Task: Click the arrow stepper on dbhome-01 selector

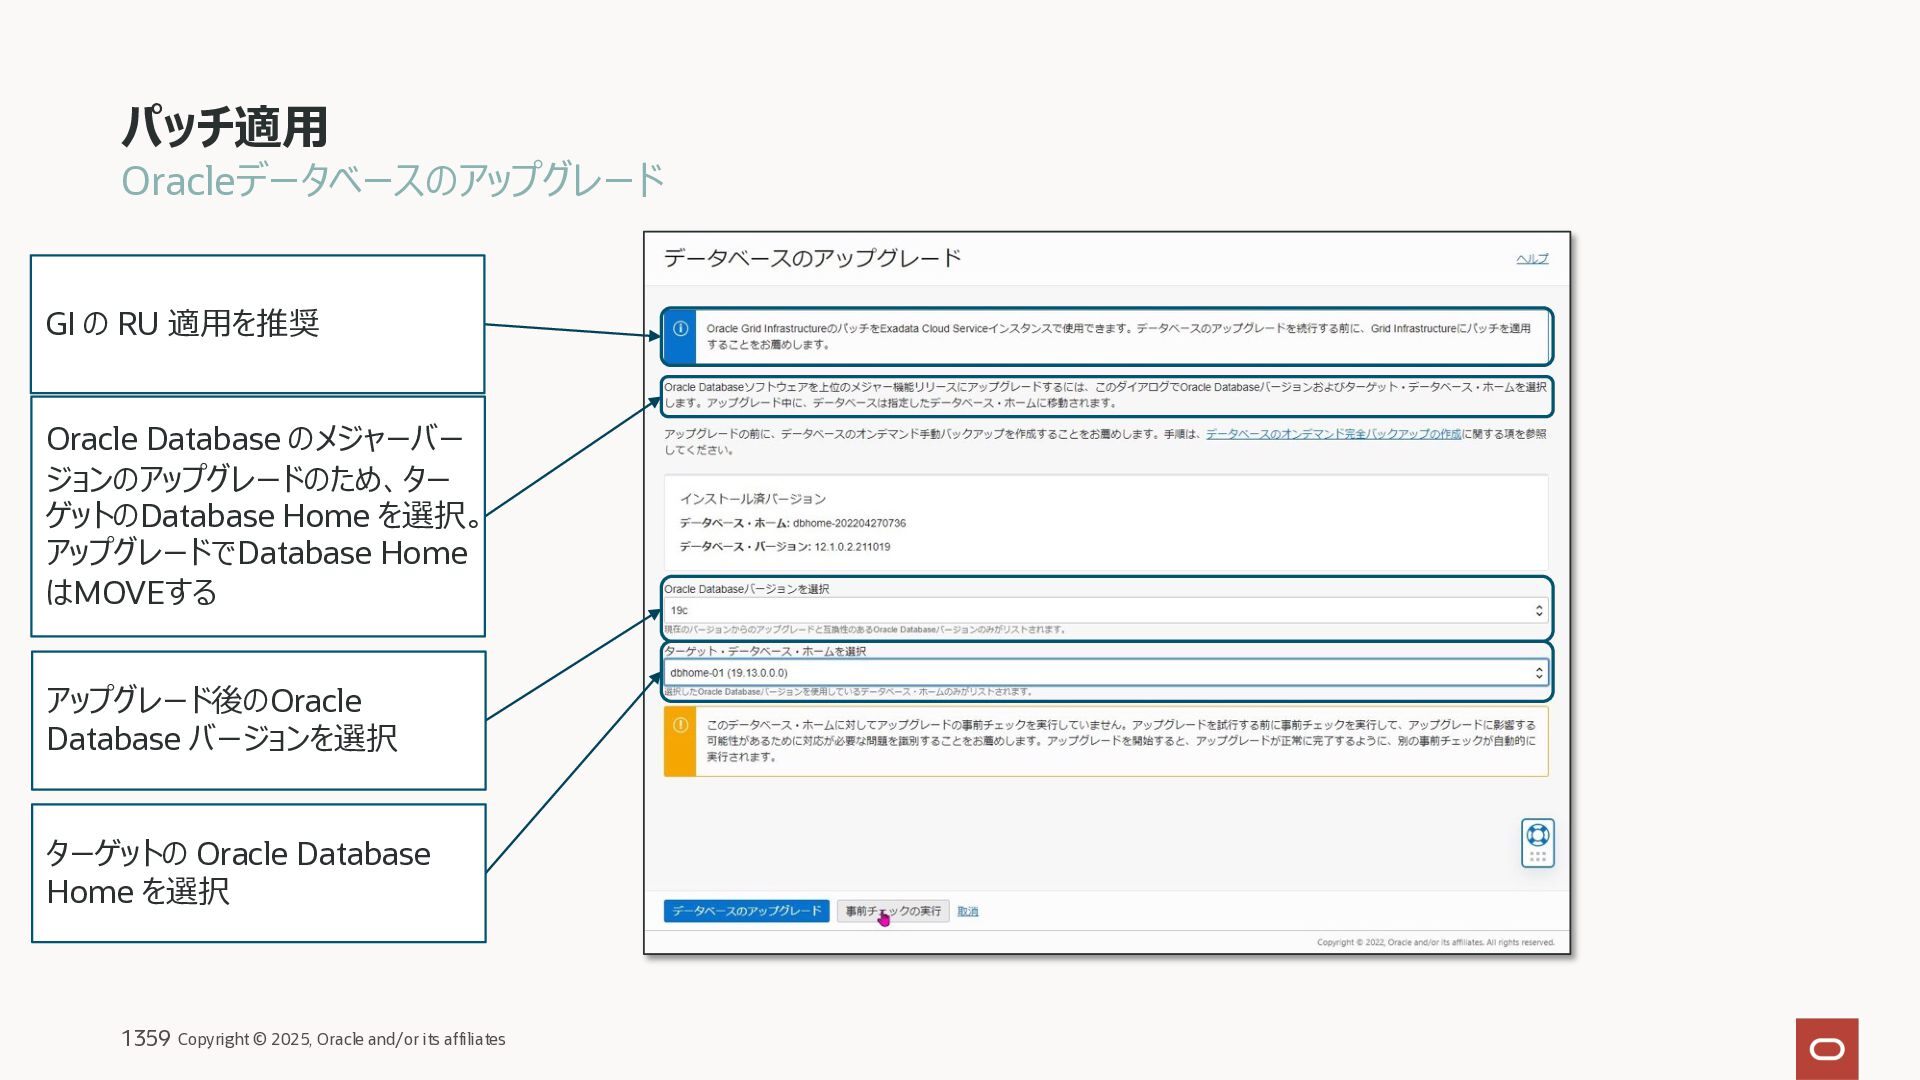Action: pos(1539,673)
